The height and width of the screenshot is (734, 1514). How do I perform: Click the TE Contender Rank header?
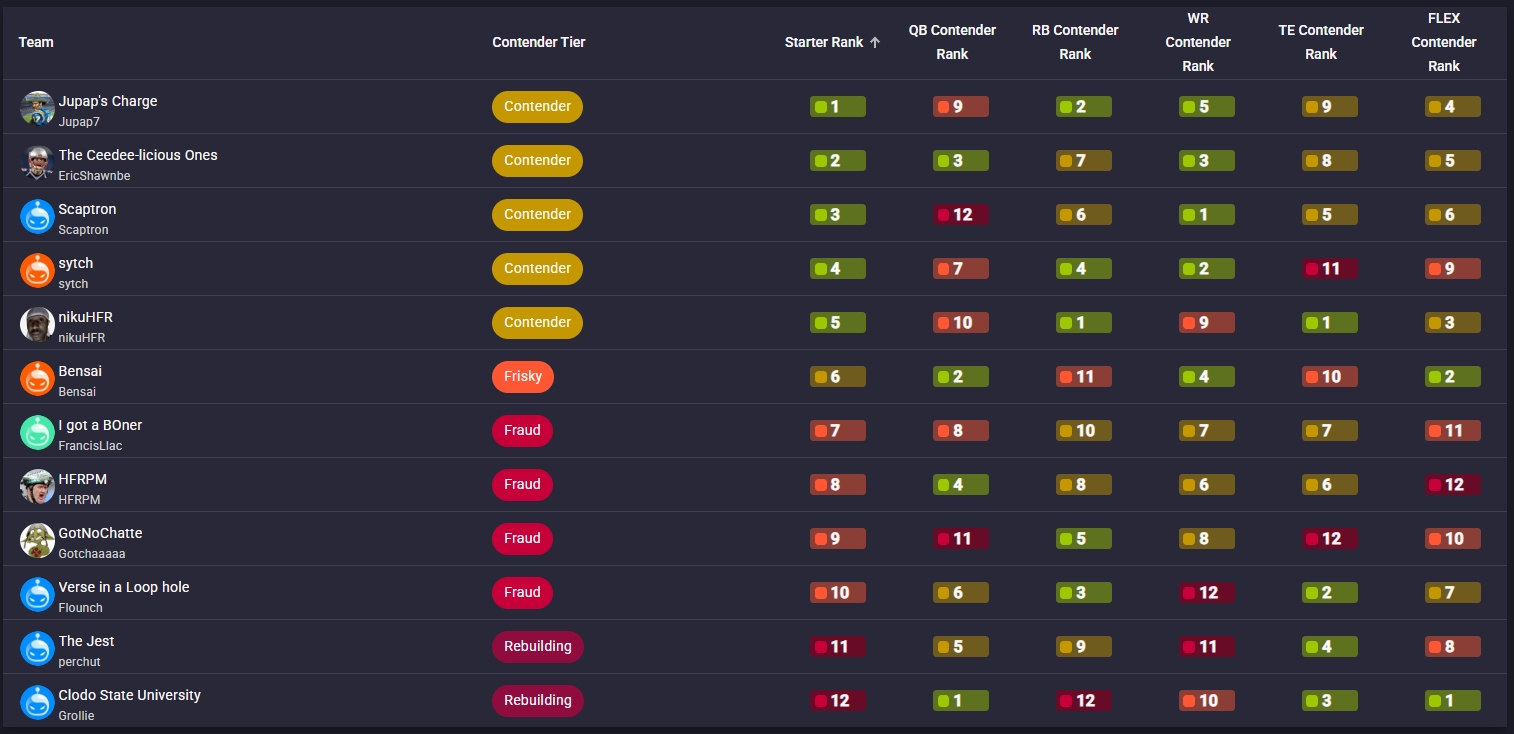point(1321,42)
